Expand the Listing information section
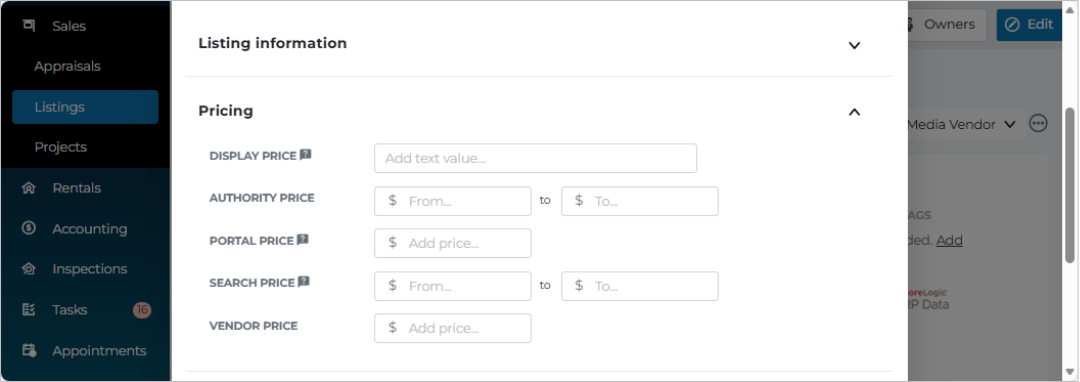The width and height of the screenshot is (1080, 382). point(854,45)
